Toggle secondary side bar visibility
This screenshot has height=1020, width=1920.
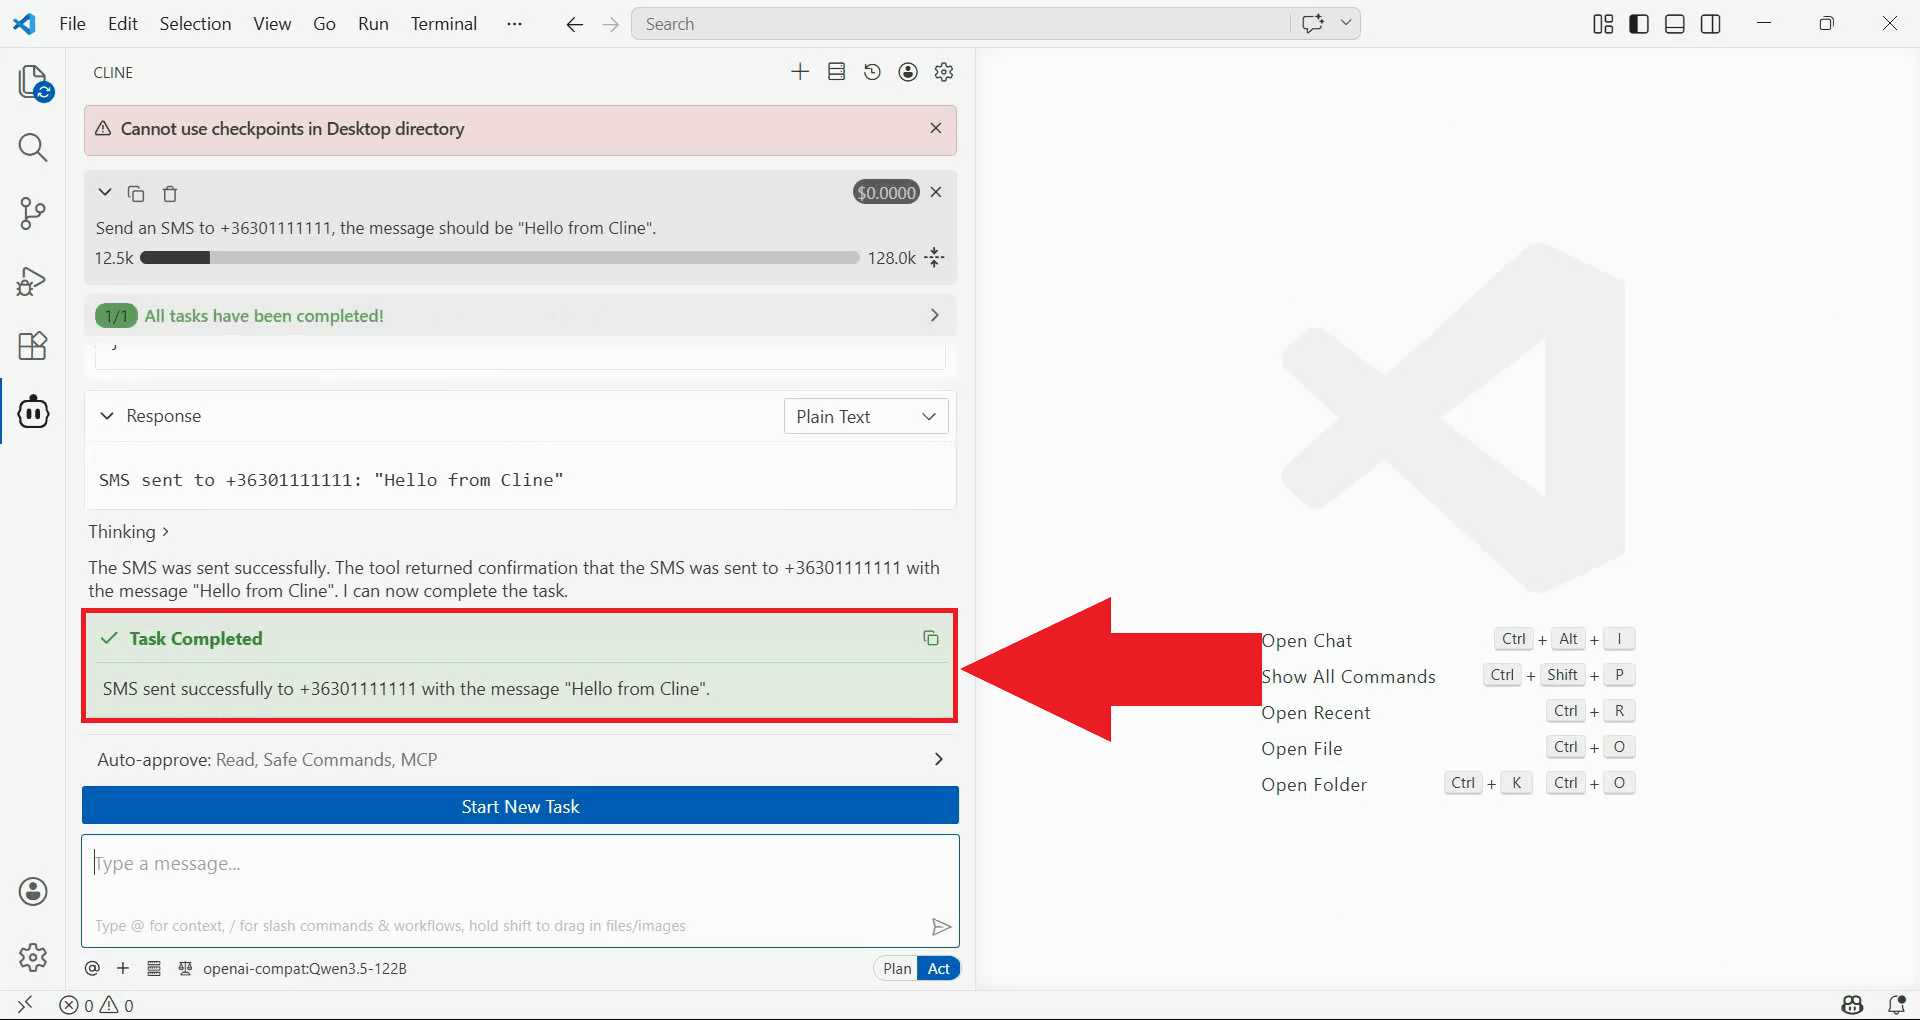1711,24
